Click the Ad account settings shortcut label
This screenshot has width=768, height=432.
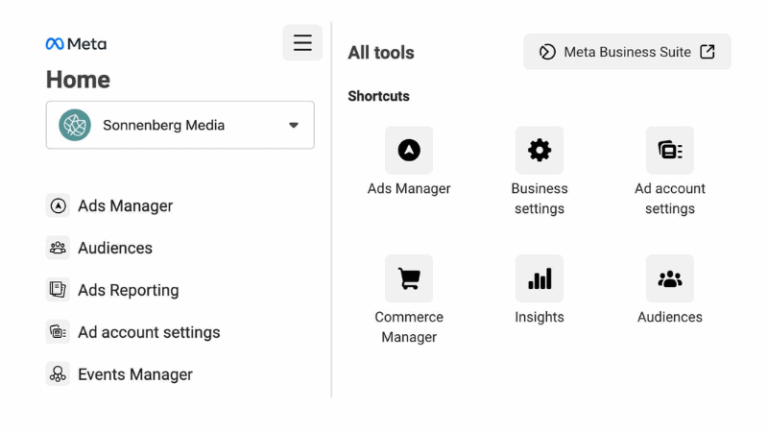(670, 198)
